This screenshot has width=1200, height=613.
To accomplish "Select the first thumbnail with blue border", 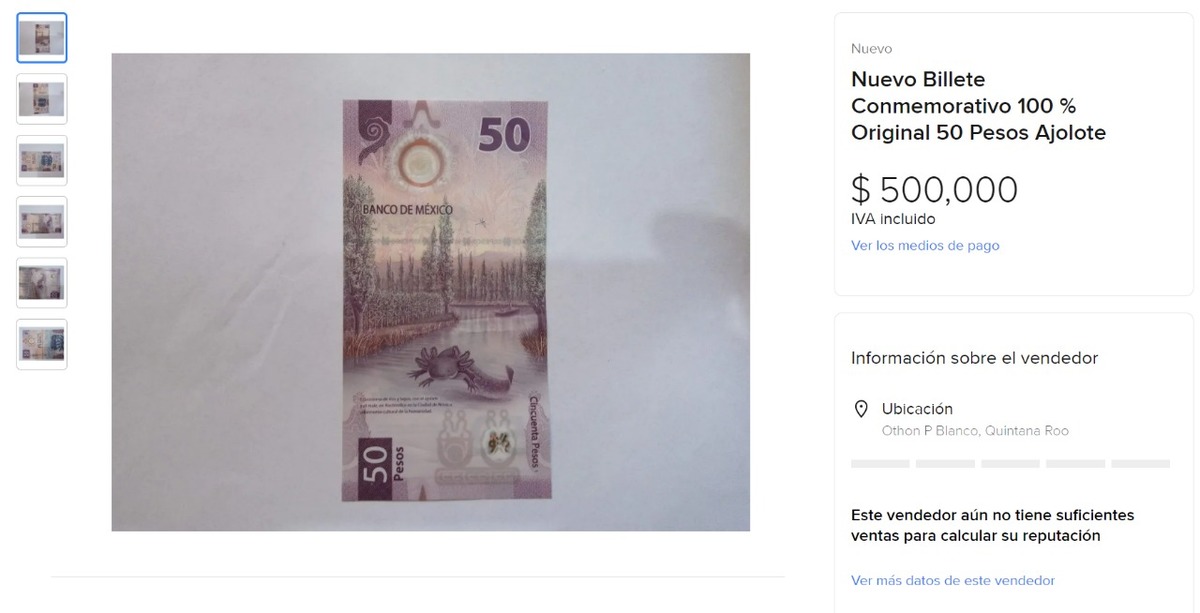I will click(42, 38).
